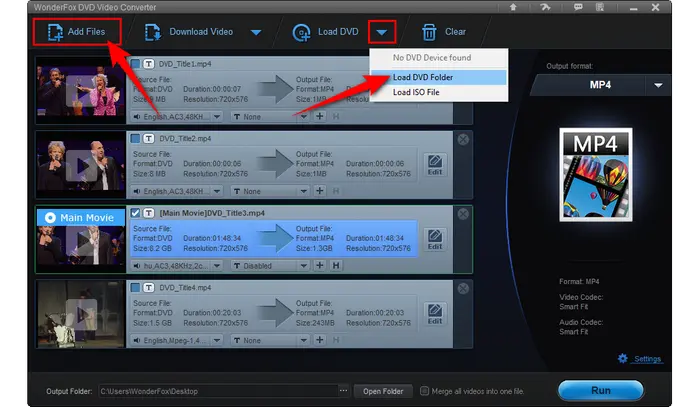
Task: Click the H icon in Main Movie row
Action: click(336, 266)
